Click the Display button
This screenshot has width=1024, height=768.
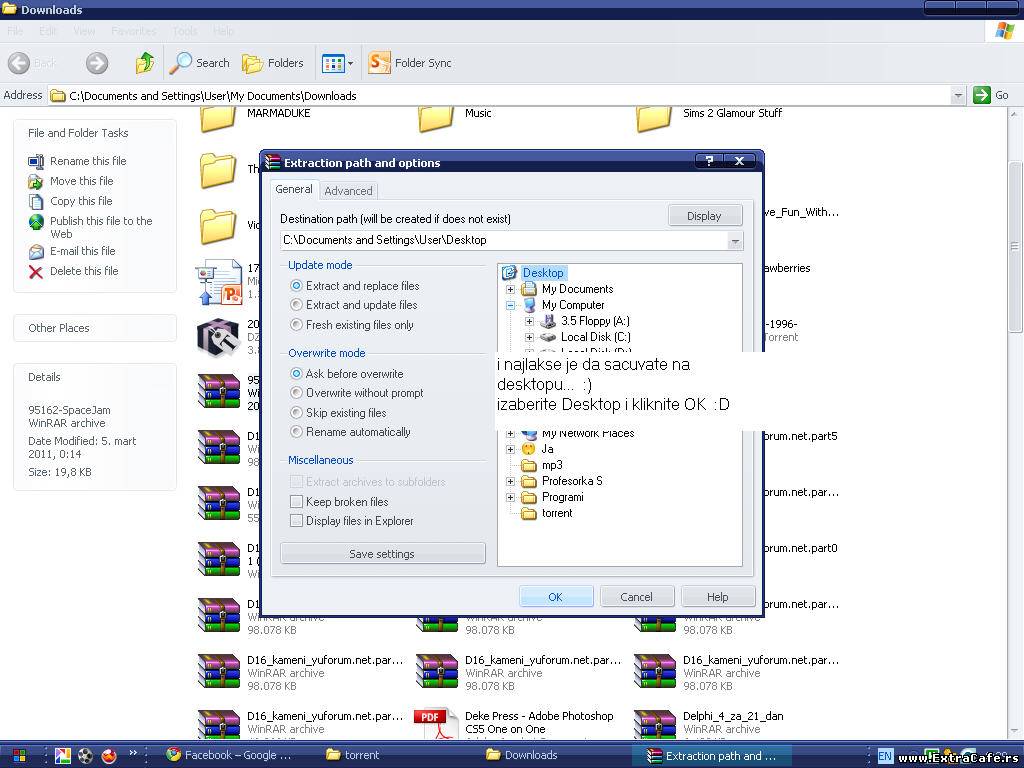705,216
